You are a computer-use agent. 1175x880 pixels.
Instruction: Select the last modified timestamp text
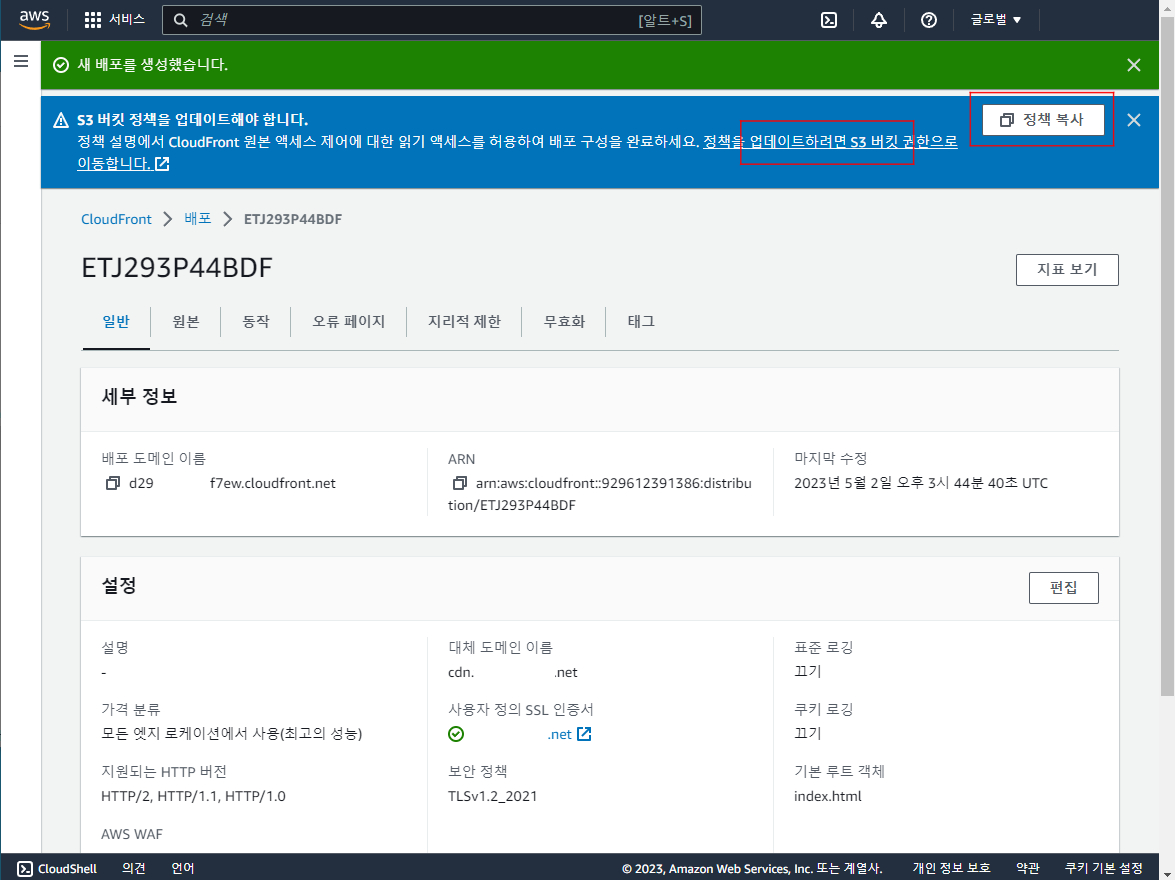point(921,483)
